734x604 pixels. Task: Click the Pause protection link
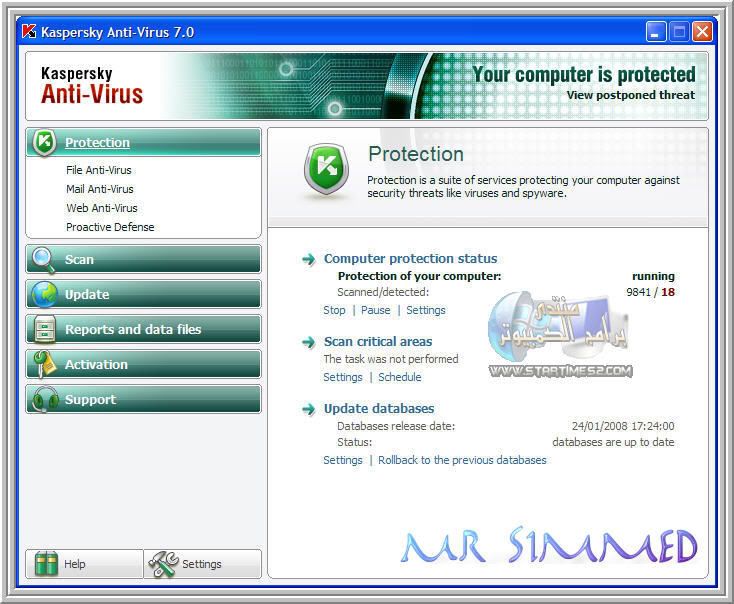point(375,310)
